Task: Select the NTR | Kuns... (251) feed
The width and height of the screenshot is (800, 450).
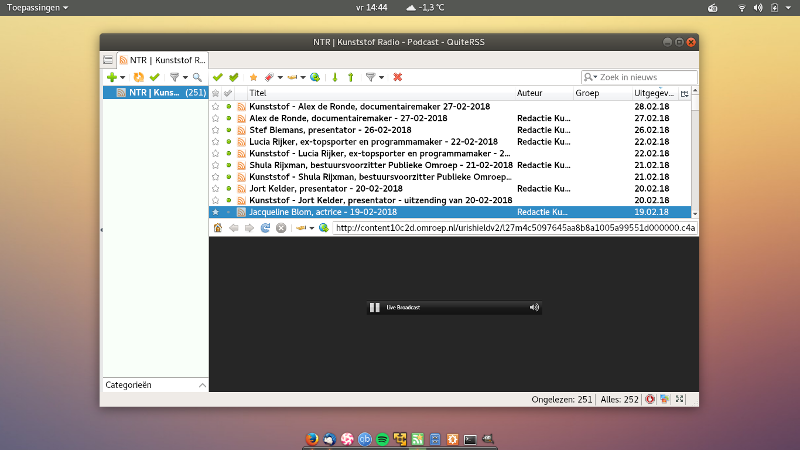Action: click(155, 92)
